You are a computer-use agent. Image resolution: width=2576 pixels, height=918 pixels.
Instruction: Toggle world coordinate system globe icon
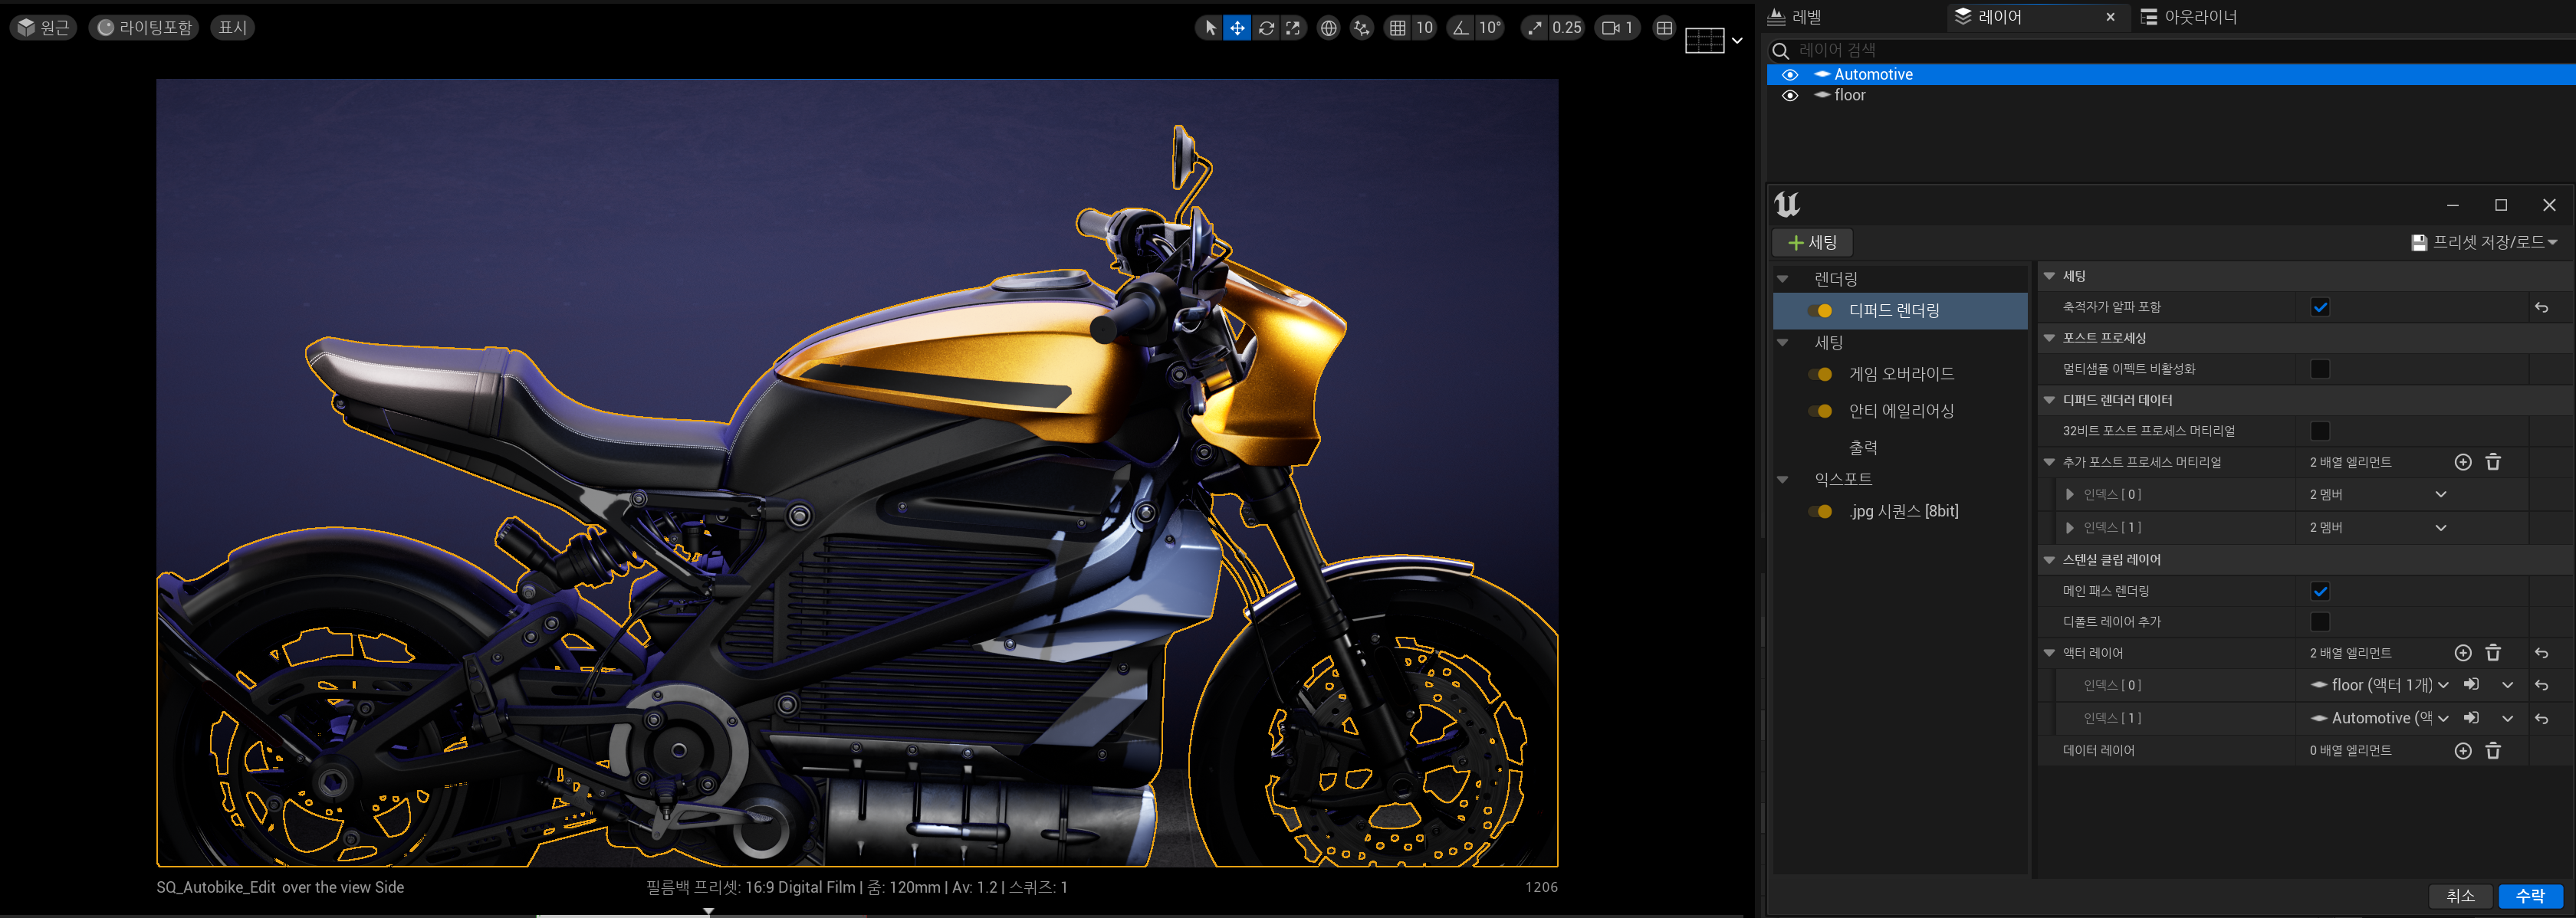[x=1328, y=28]
